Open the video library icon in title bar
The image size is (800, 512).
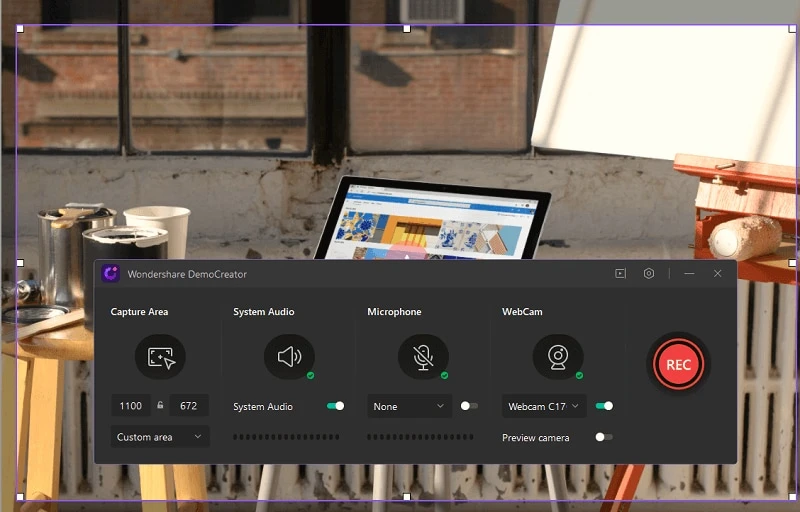pyautogui.click(x=620, y=273)
